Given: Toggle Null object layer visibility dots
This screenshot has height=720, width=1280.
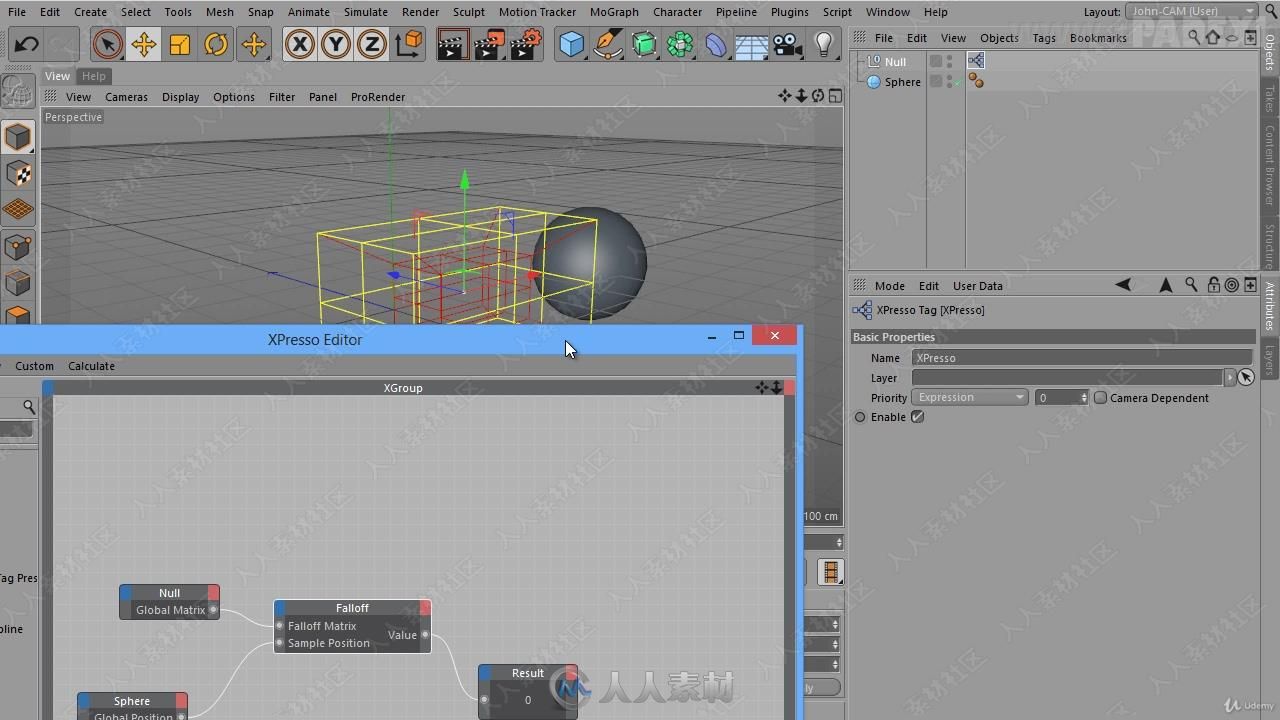Looking at the screenshot, I should (949, 61).
